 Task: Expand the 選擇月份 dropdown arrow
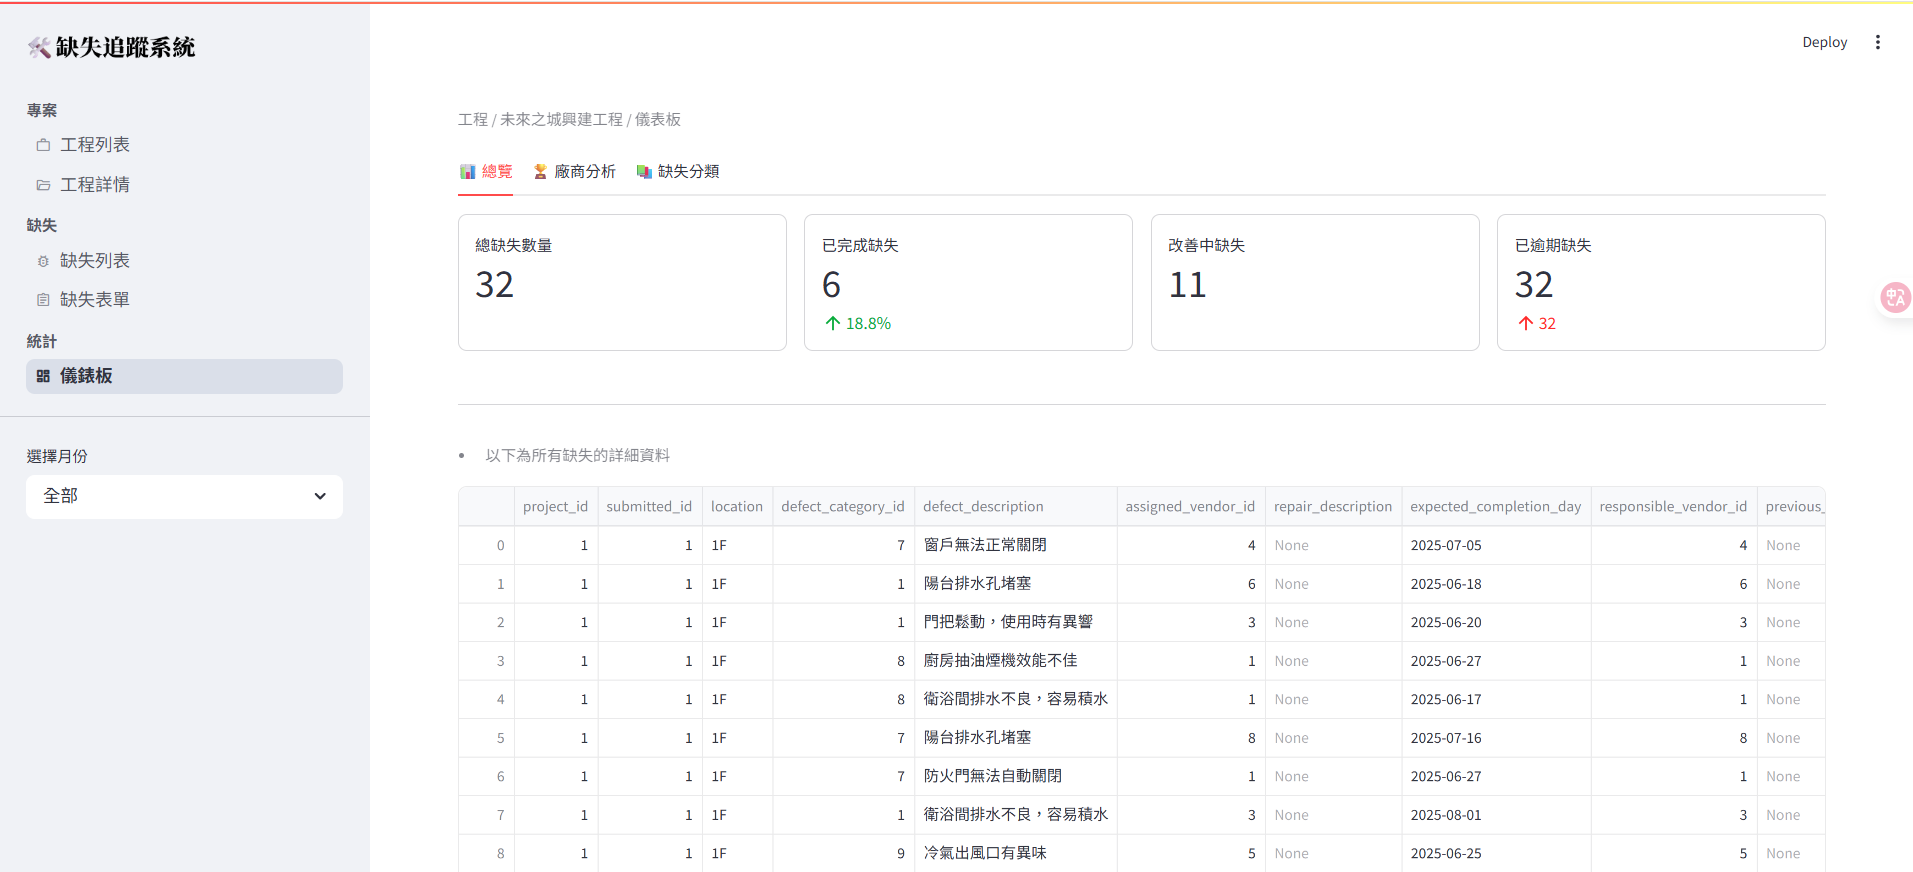click(320, 496)
